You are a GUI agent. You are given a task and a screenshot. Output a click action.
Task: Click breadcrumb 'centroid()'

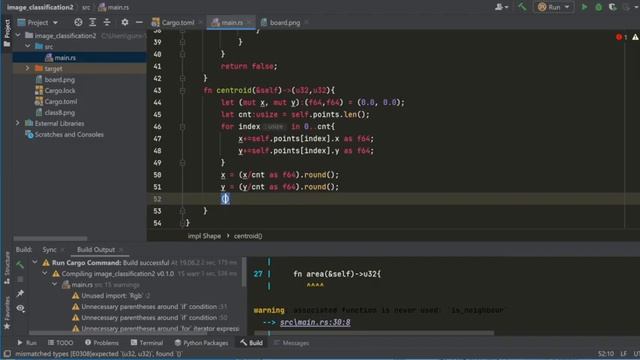click(248, 236)
